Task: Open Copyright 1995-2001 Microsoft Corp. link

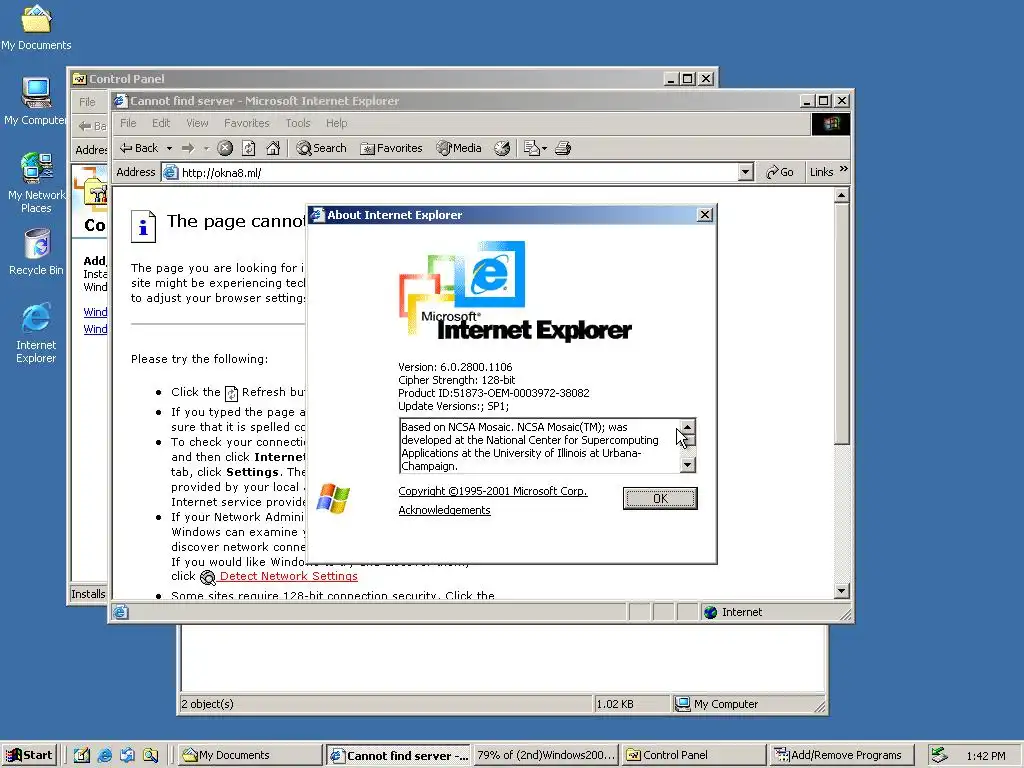Action: click(492, 491)
